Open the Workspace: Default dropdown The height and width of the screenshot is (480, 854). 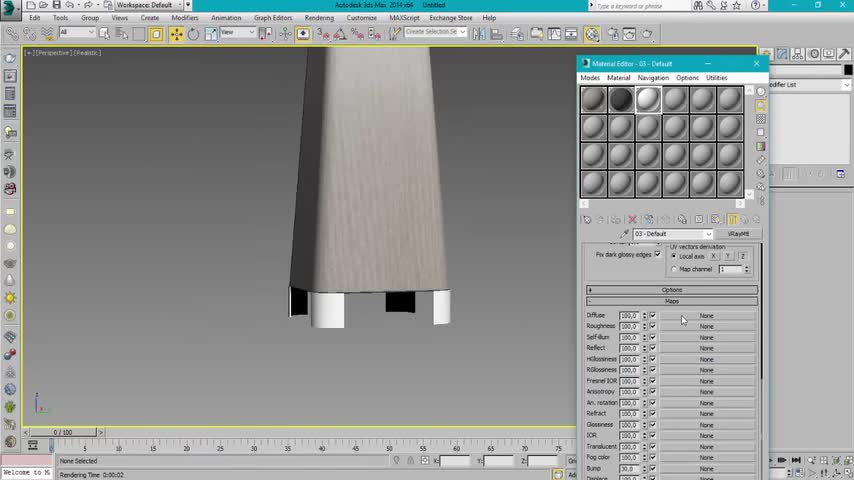pos(150,5)
